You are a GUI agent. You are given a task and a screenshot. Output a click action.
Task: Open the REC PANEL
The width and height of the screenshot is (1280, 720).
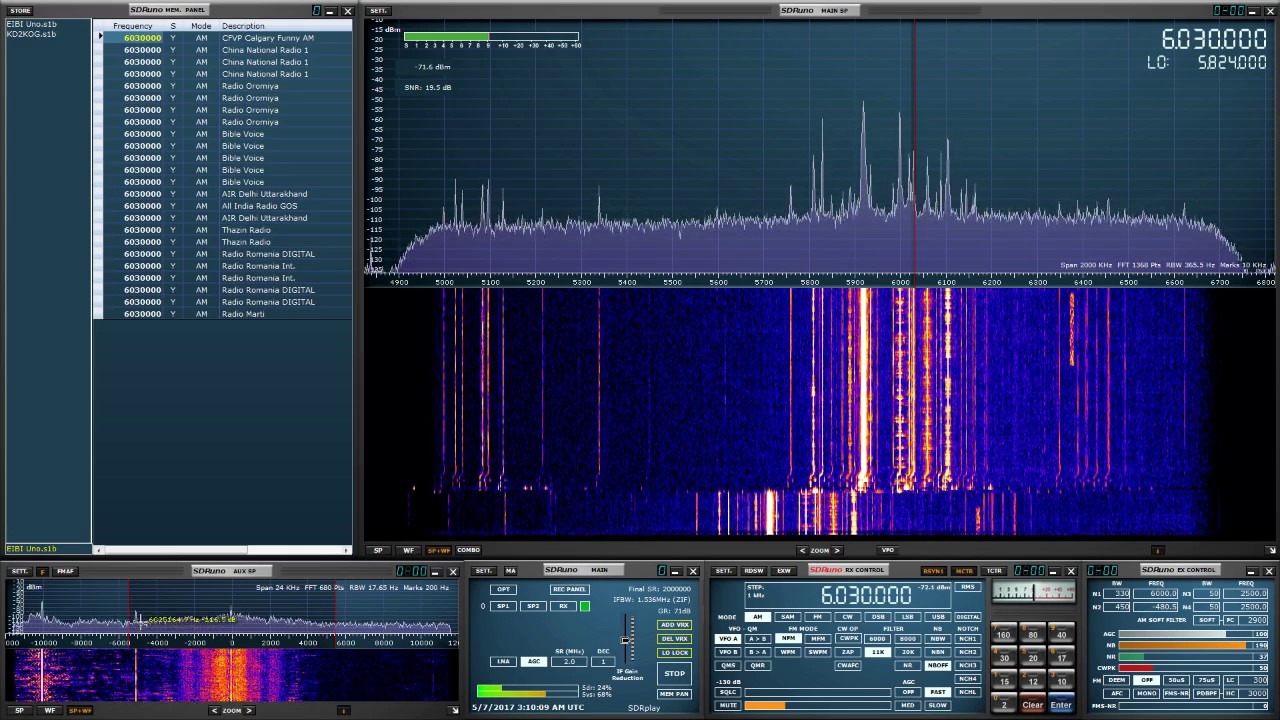(x=570, y=589)
